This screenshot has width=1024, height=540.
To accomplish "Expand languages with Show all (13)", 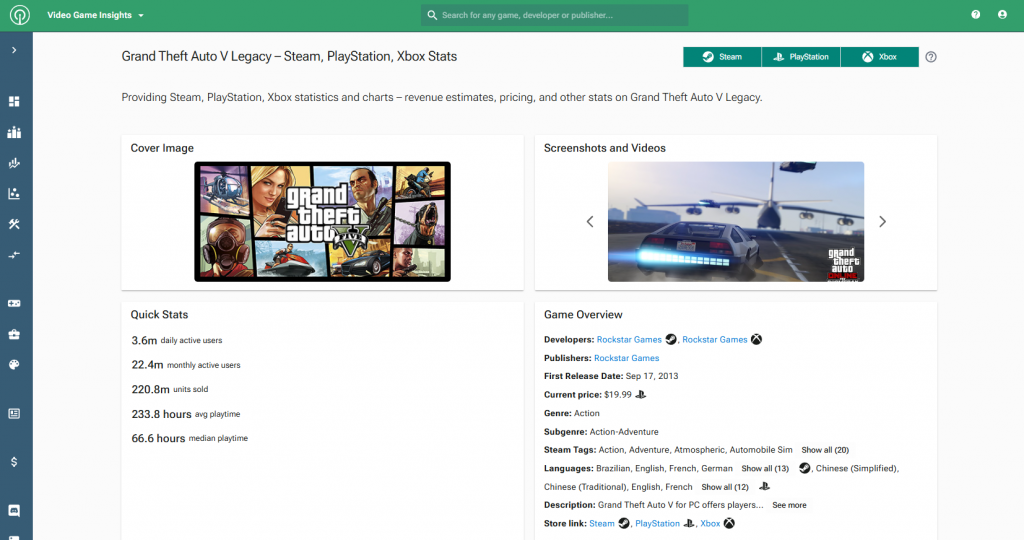I will tap(765, 468).
